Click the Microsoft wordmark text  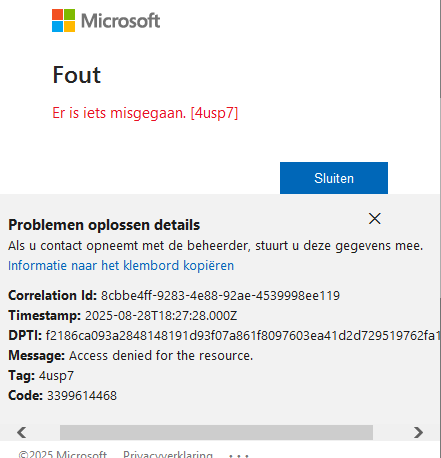coord(121,21)
